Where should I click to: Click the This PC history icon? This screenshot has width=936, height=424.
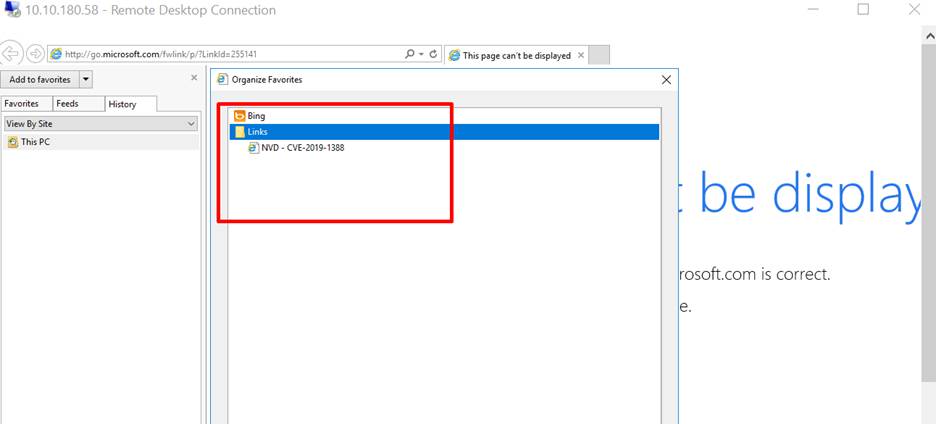click(12, 142)
